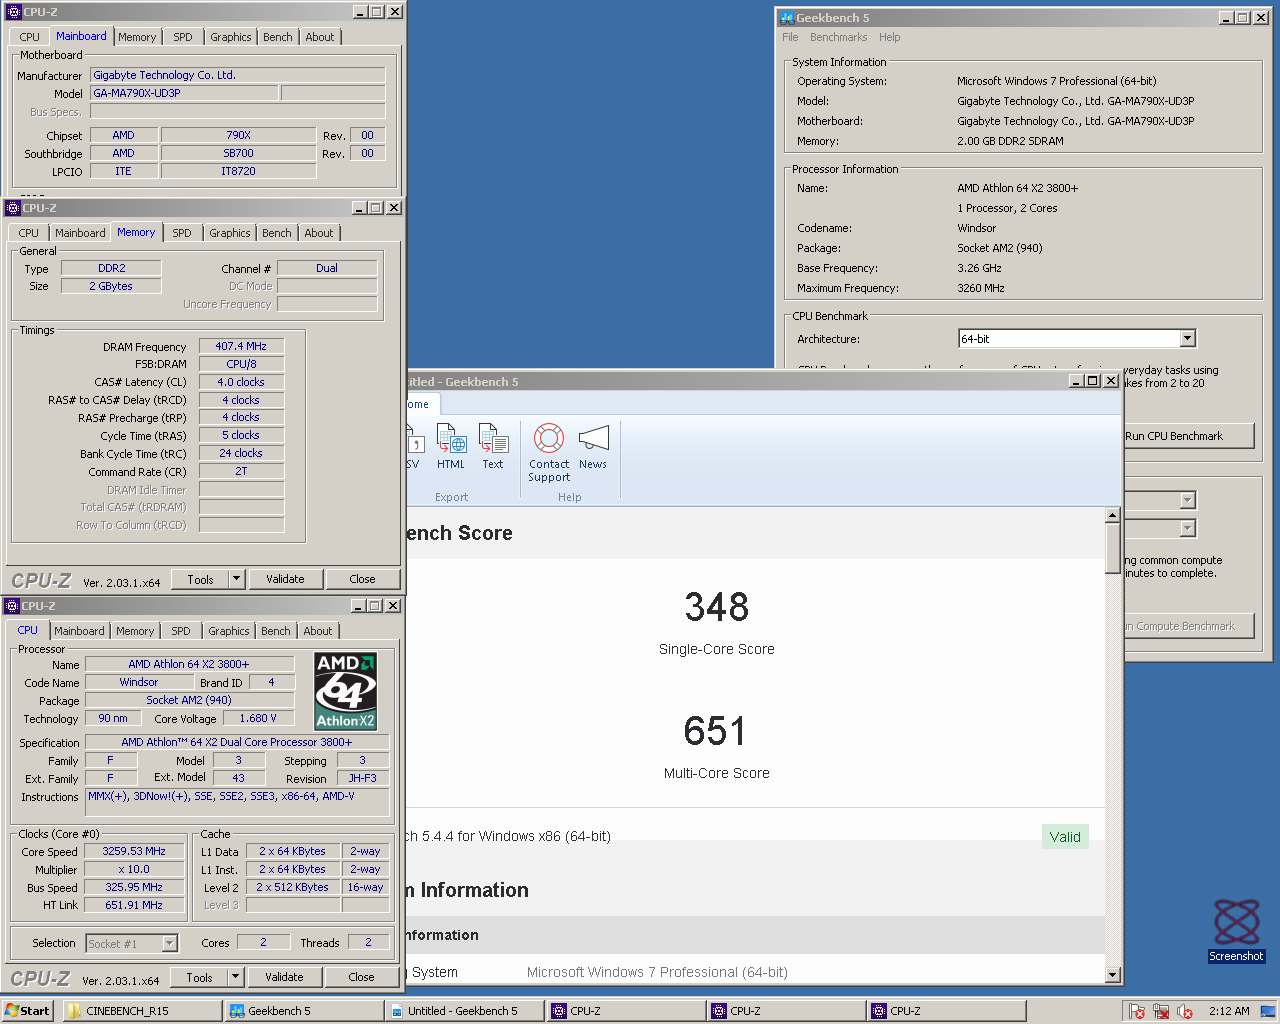Select Bench tab in bottom CPU-Z window

[275, 631]
